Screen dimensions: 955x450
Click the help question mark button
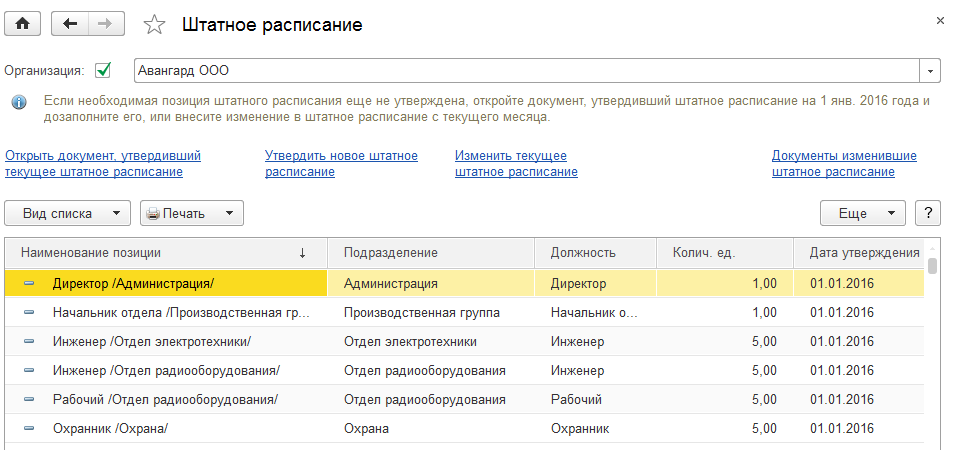pos(929,213)
